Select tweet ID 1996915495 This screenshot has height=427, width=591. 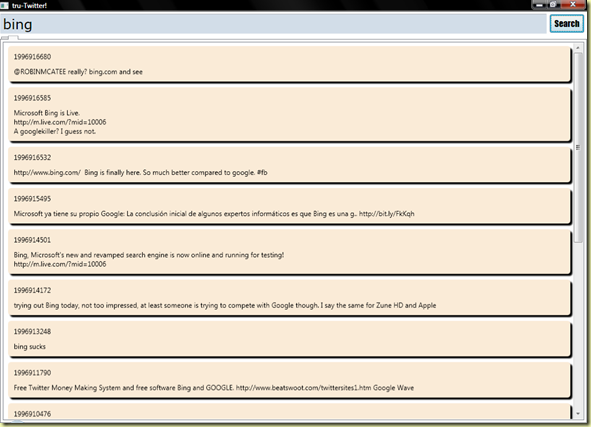click(32, 199)
